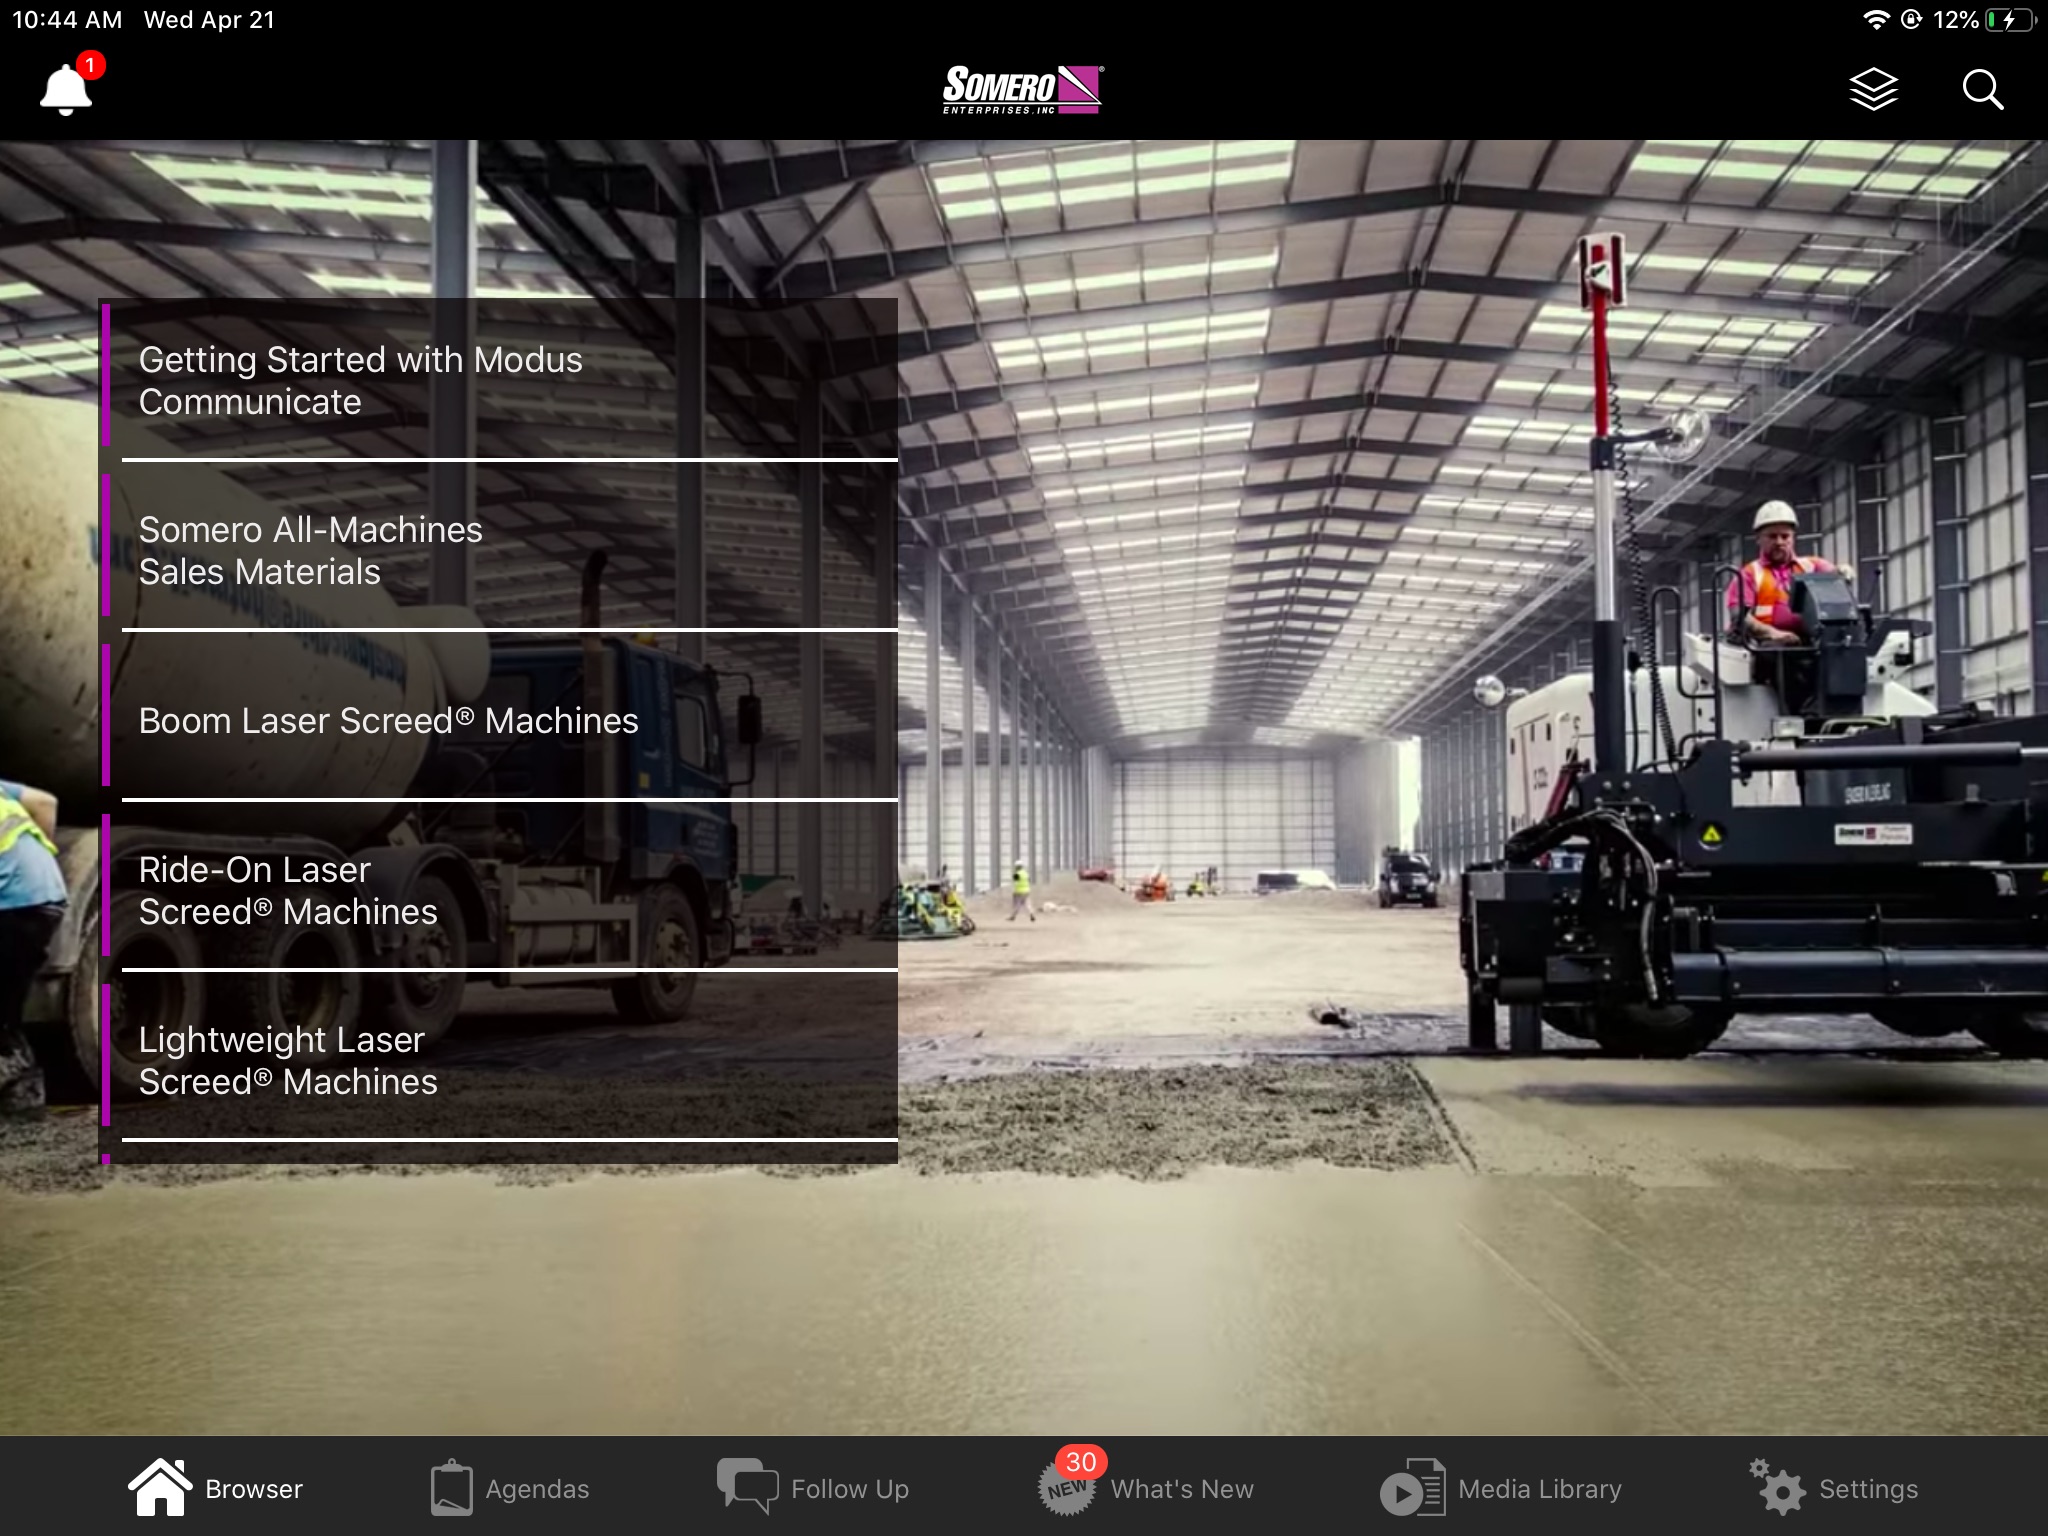The image size is (2048, 1536).
Task: Switch to the Media Library tab
Action: click(1539, 1489)
